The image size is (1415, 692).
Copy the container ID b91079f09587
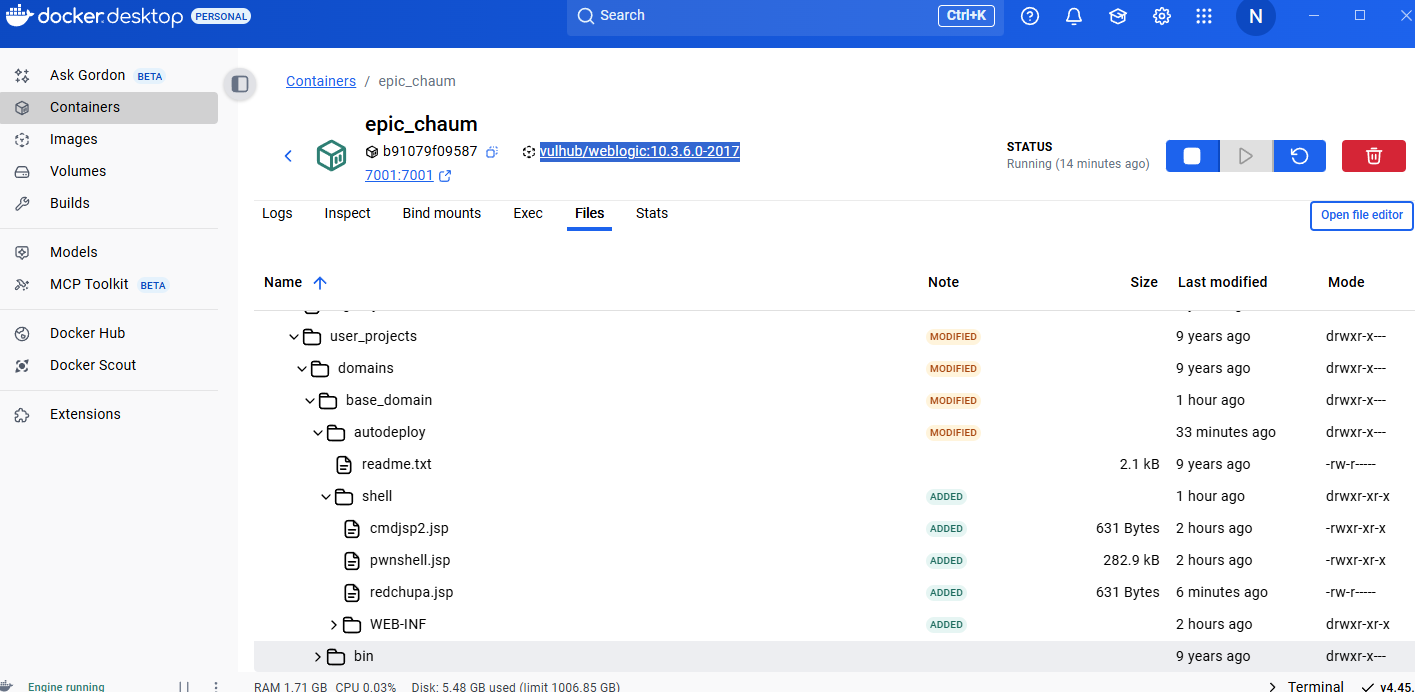click(492, 152)
